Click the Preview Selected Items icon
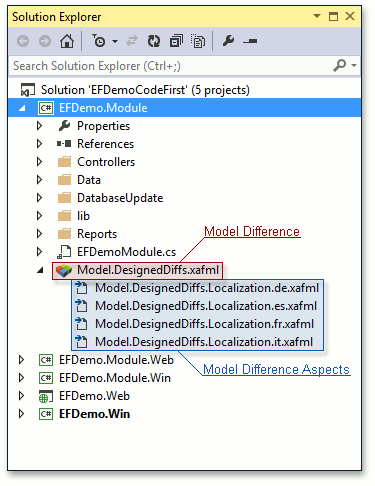375x486 pixels. click(250, 41)
